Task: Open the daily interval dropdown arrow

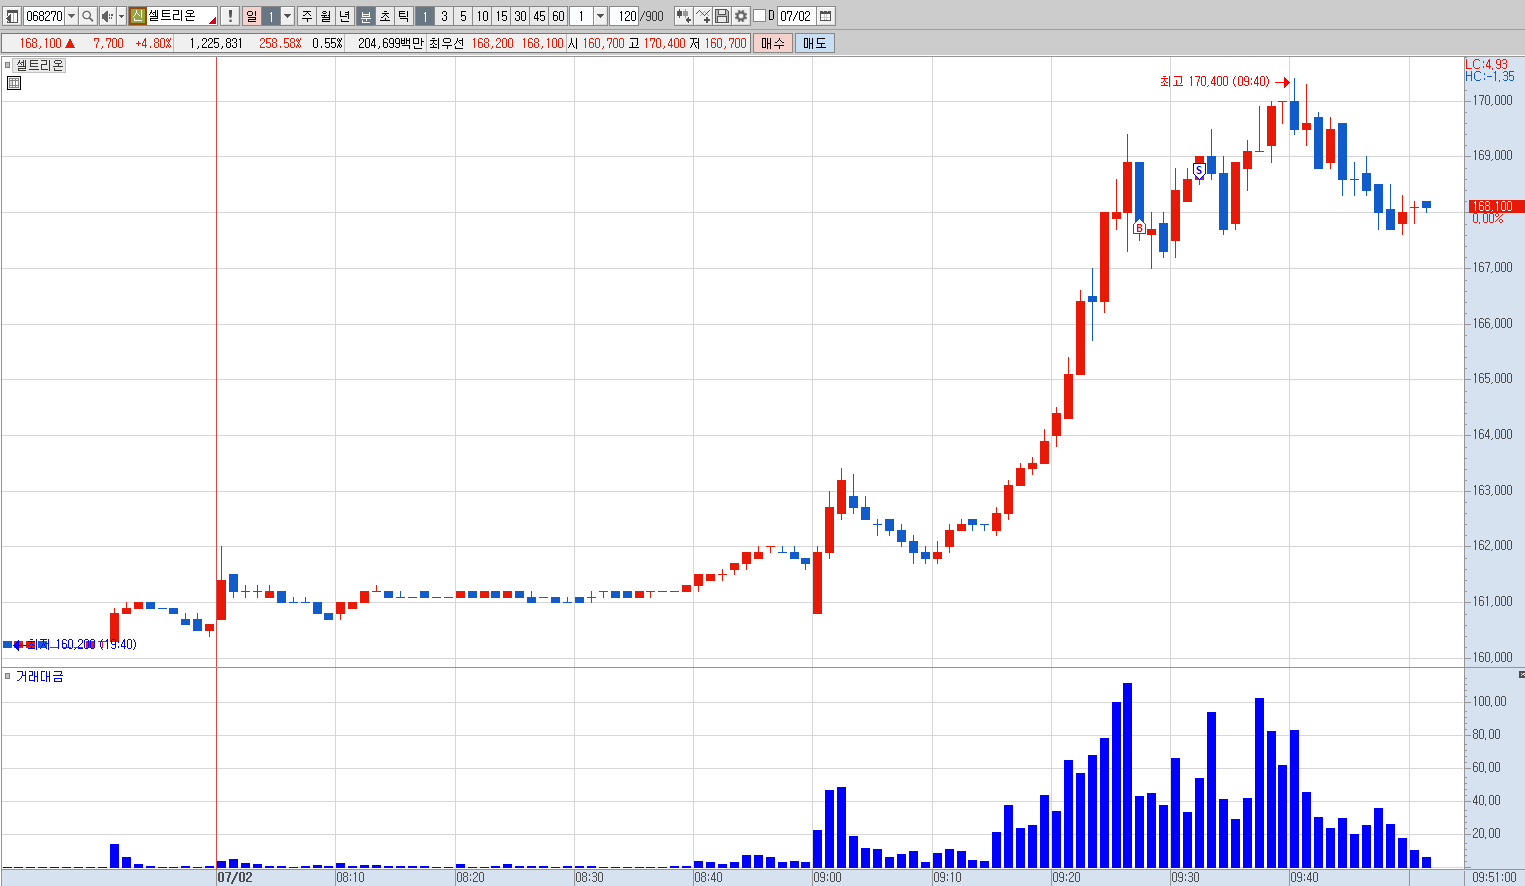Action: [288, 16]
